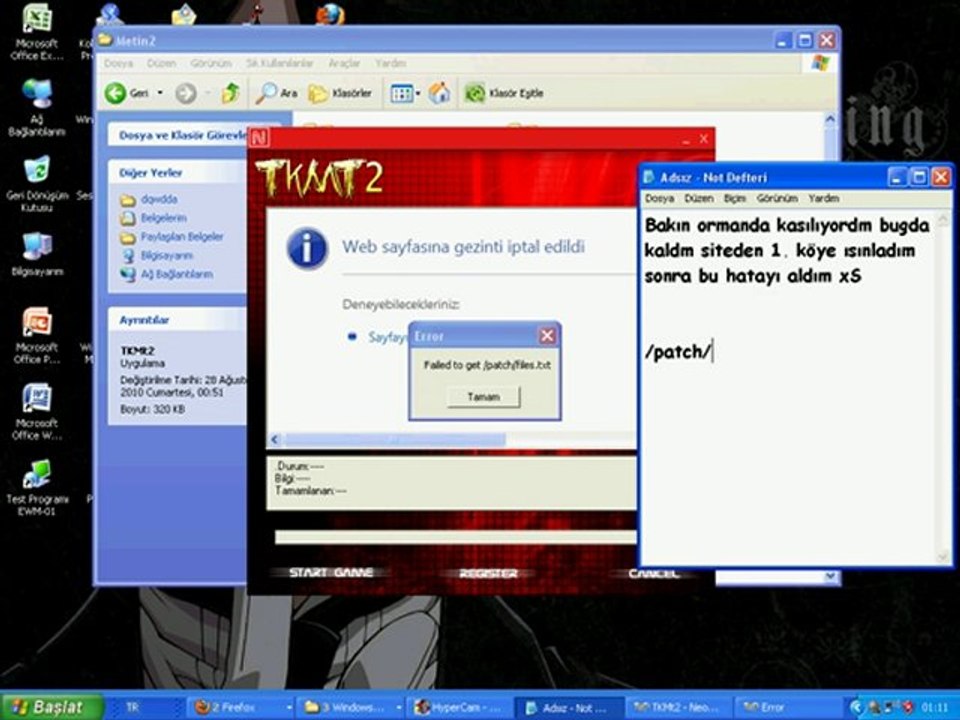Click the forward arrow icon in Explorer
Screen dimensions: 960x720
coord(186,93)
